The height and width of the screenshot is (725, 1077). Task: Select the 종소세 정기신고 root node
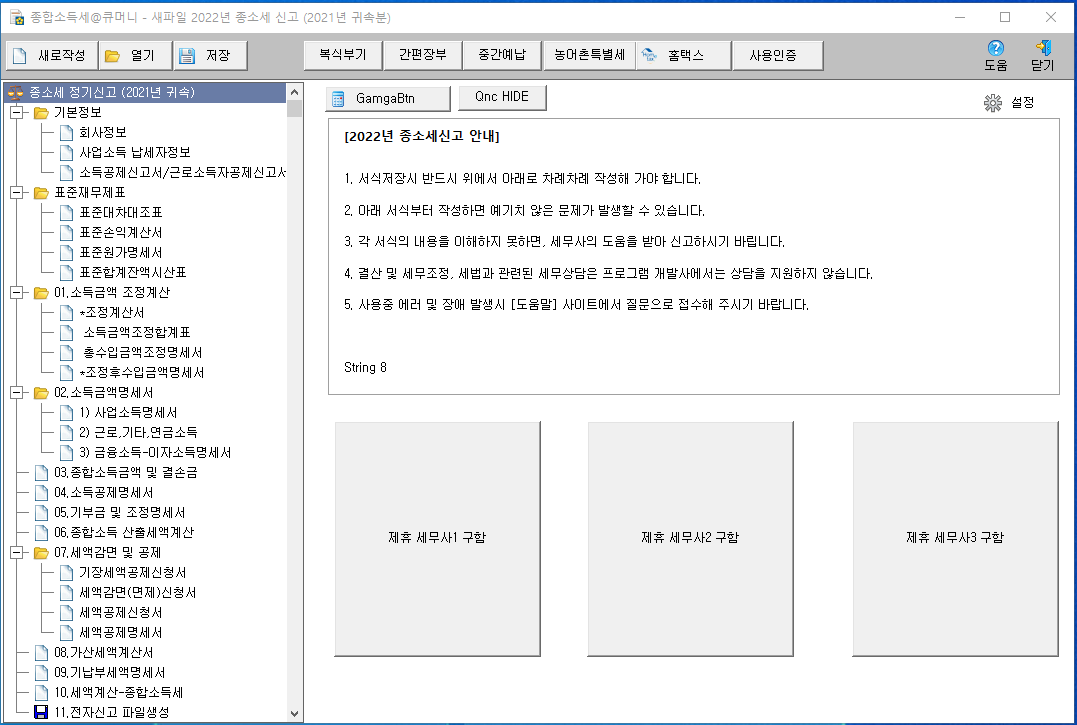pos(144,92)
